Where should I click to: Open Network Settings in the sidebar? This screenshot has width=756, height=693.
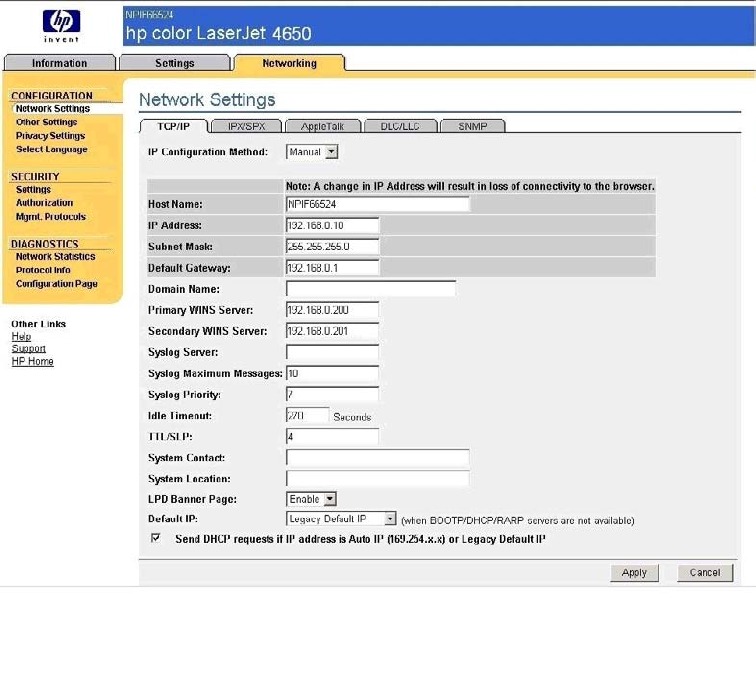click(x=53, y=109)
